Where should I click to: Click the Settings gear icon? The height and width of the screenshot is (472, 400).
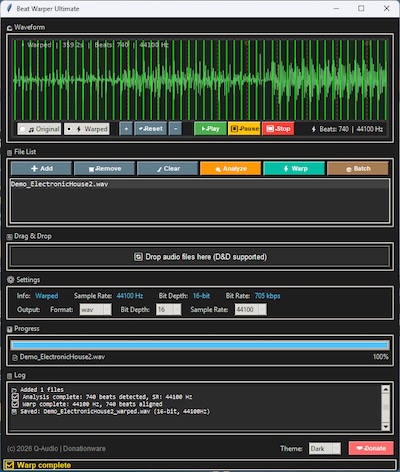11,280
